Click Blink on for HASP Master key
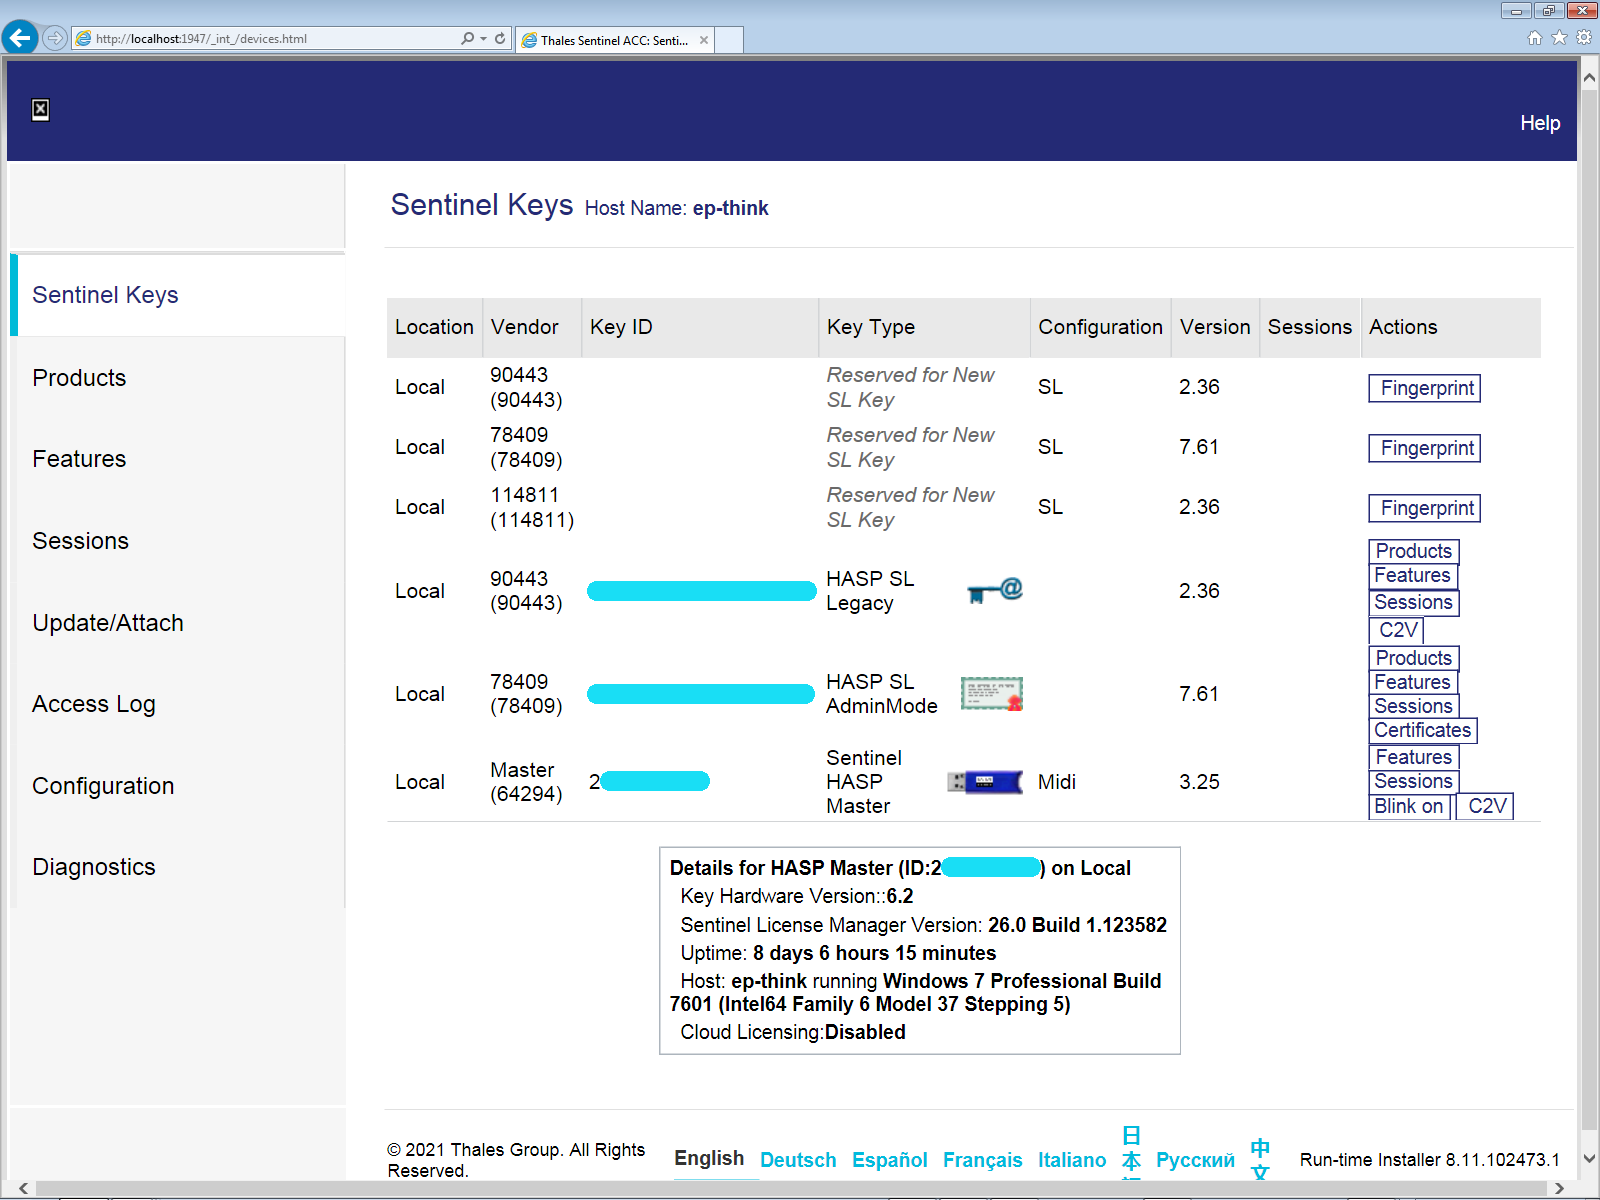 (1410, 806)
